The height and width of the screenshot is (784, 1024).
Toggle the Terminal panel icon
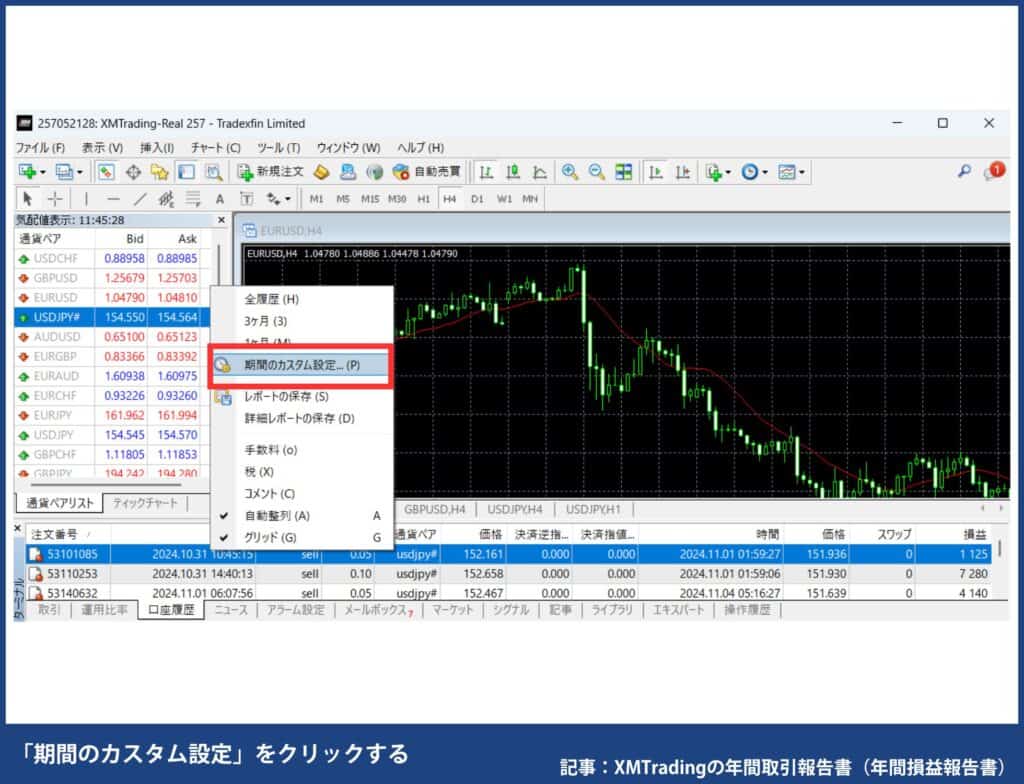[x=186, y=172]
